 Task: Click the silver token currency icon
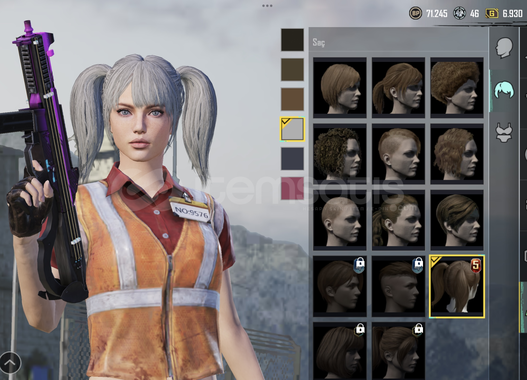click(459, 13)
